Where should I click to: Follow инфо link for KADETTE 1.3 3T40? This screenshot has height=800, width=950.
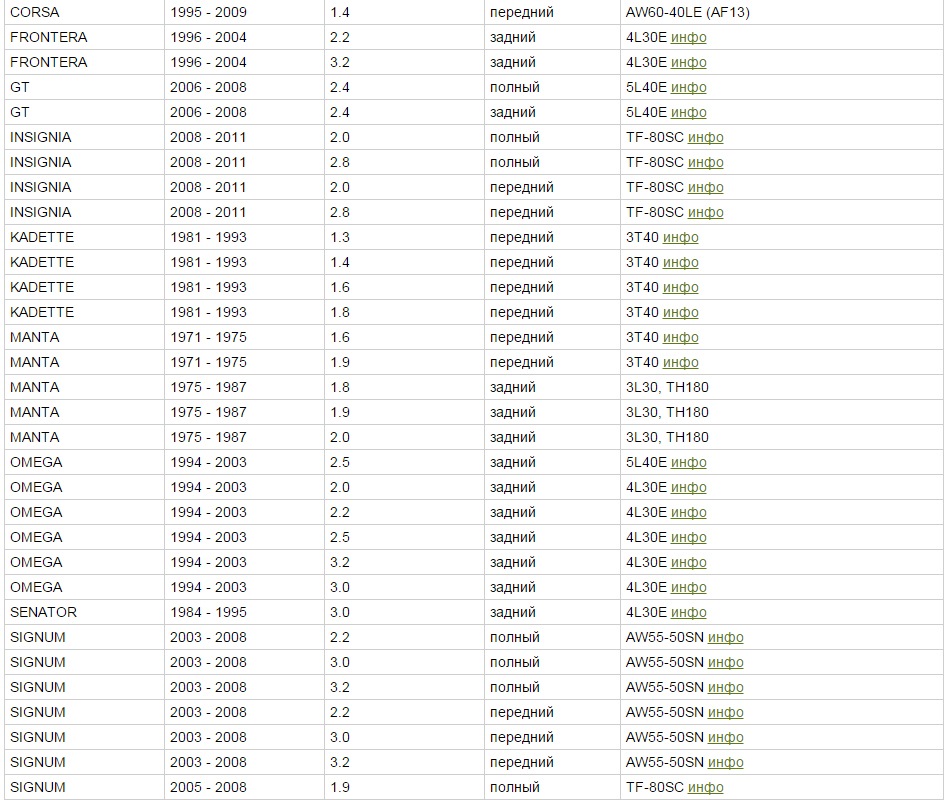tap(680, 238)
